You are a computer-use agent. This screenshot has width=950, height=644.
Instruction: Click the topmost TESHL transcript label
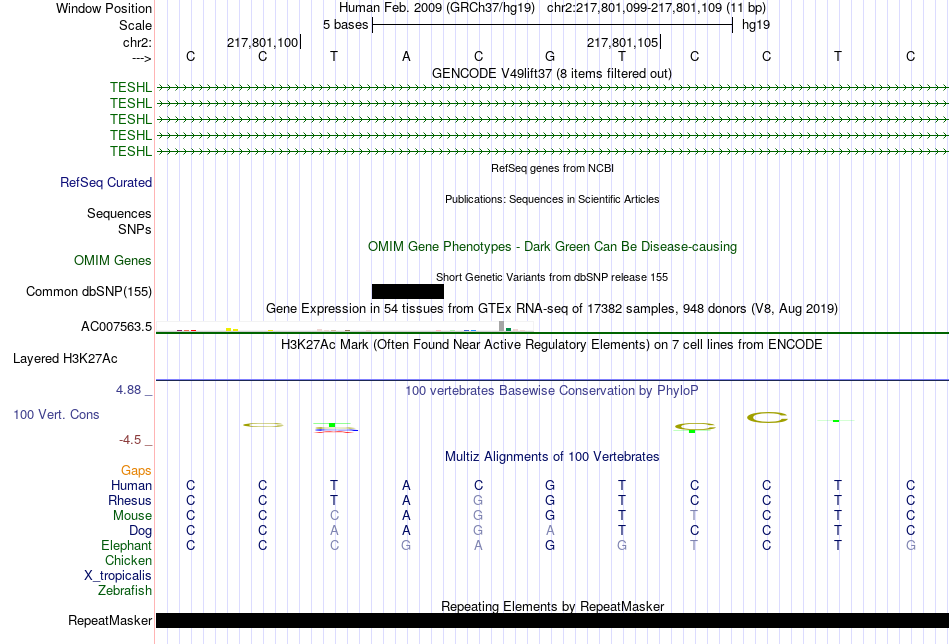(131, 87)
